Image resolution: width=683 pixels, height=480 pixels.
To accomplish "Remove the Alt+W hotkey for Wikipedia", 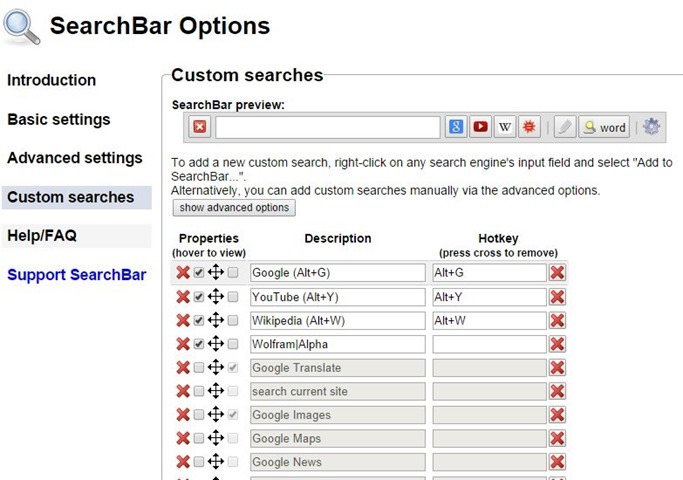I will point(557,321).
